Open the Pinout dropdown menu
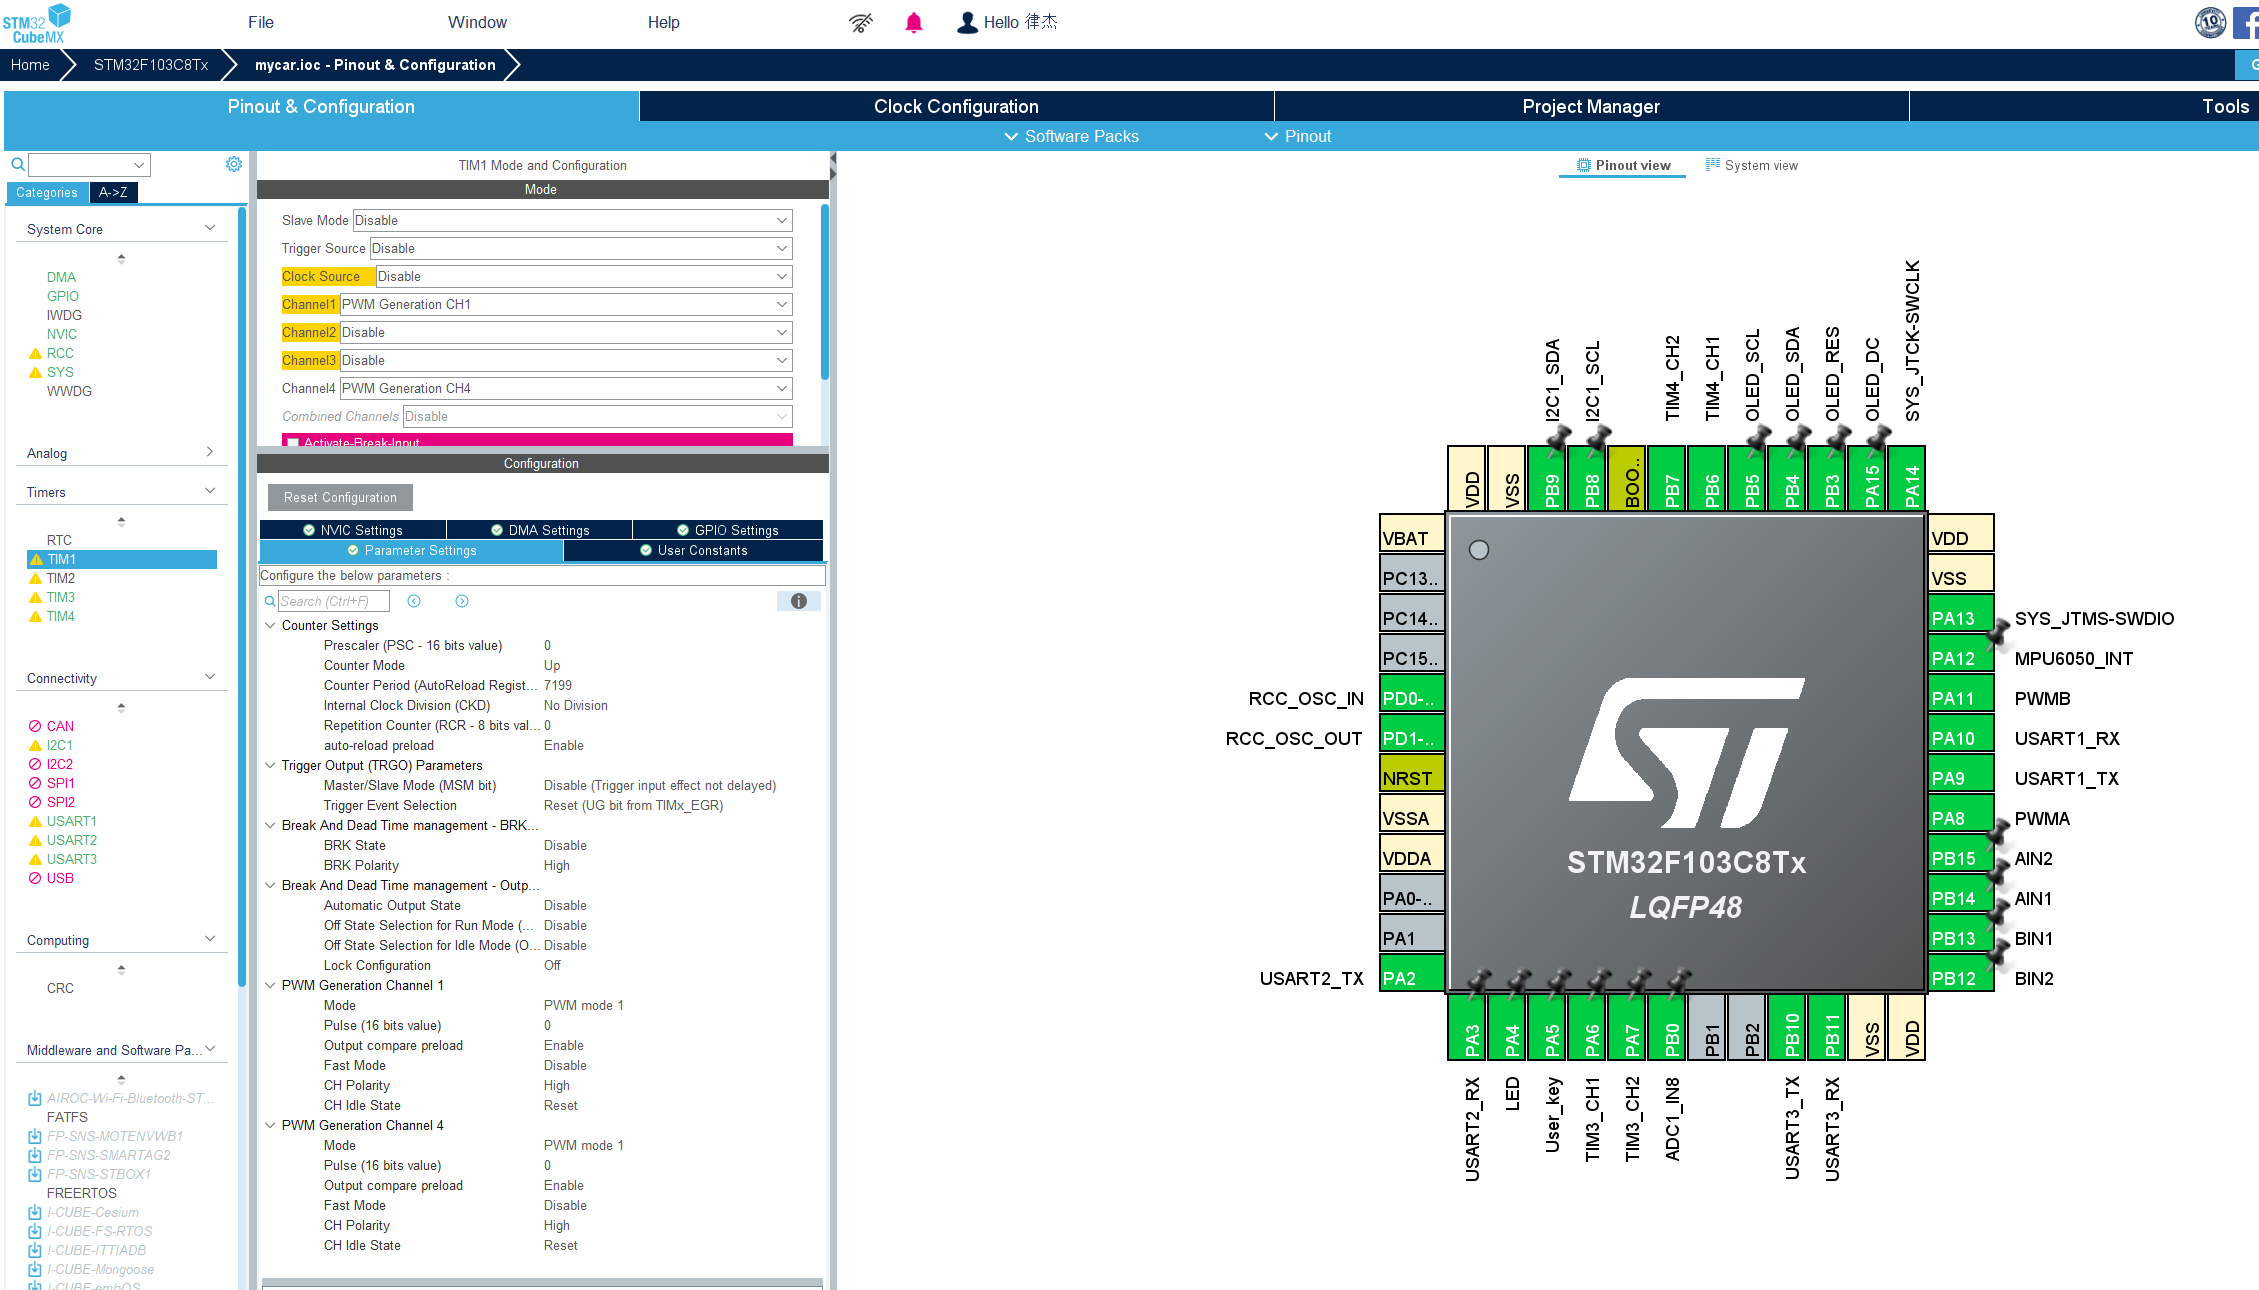The width and height of the screenshot is (2259, 1290). point(1298,136)
